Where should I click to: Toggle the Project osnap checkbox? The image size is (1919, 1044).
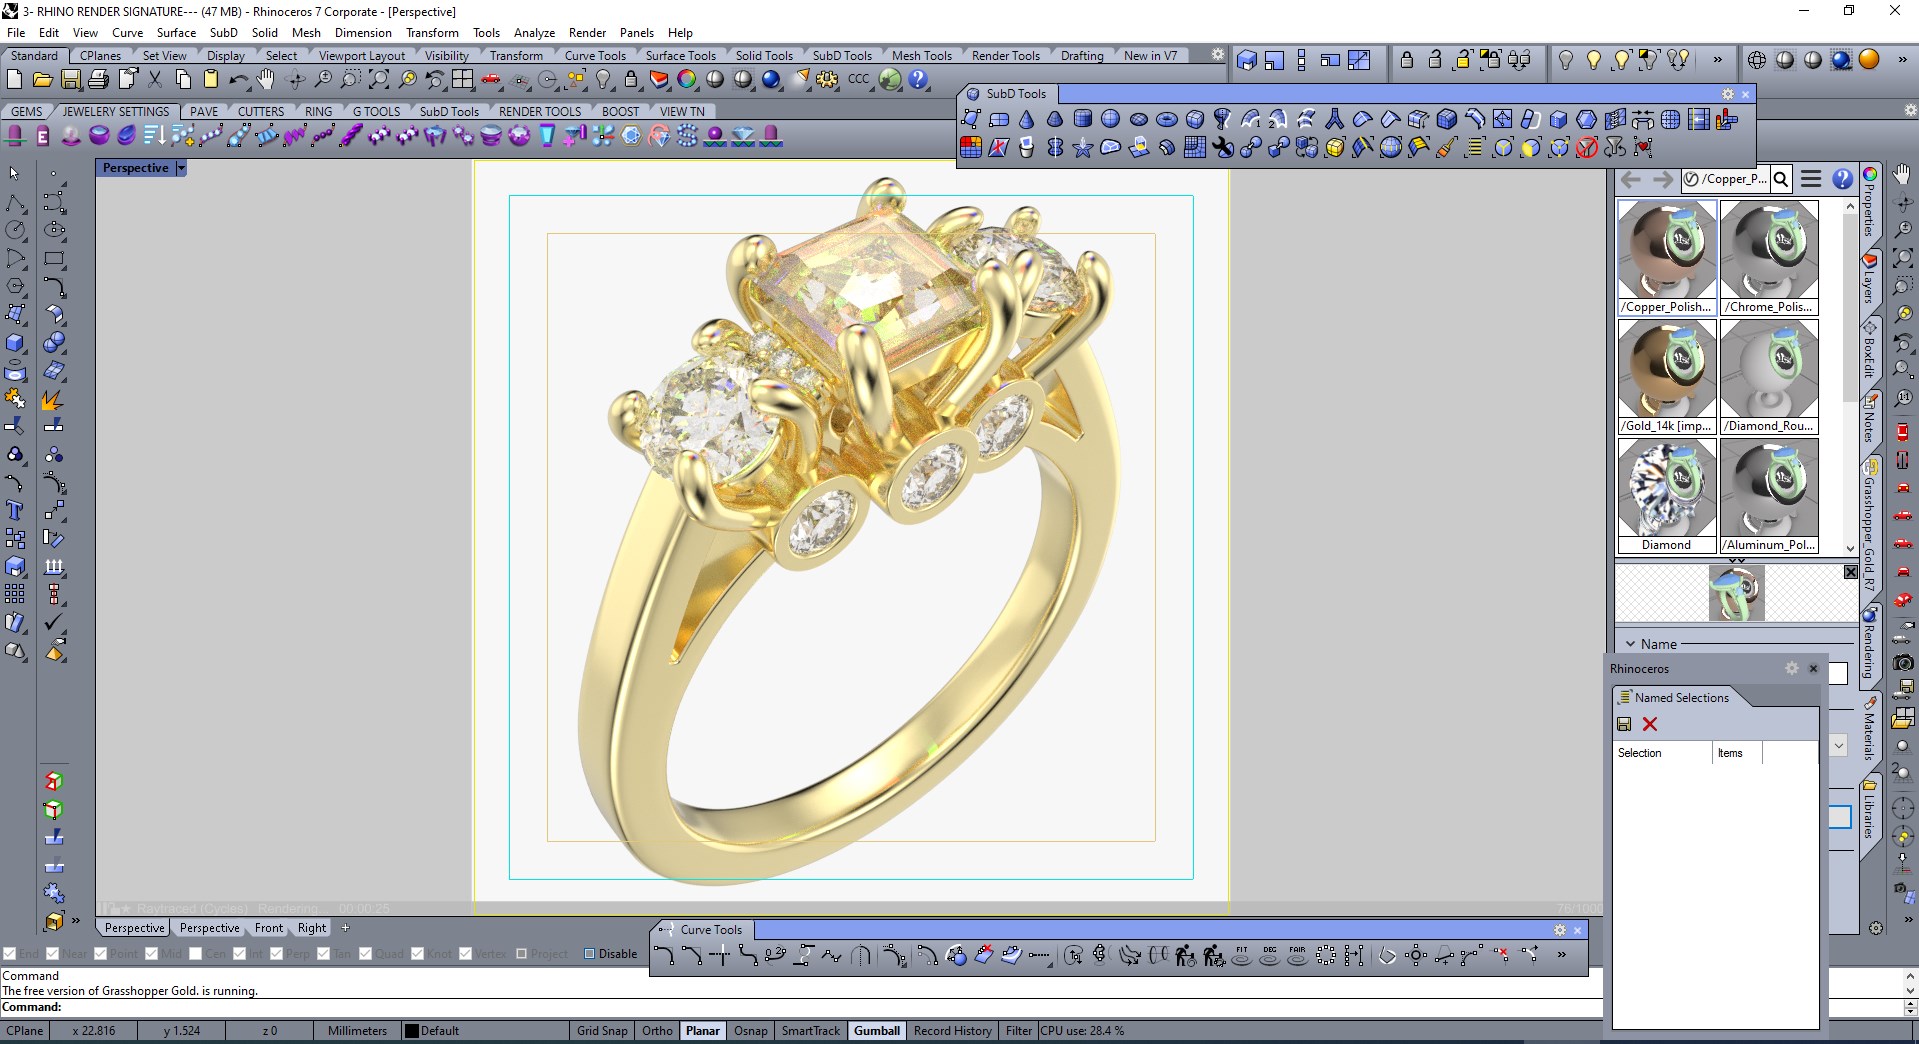click(x=521, y=954)
